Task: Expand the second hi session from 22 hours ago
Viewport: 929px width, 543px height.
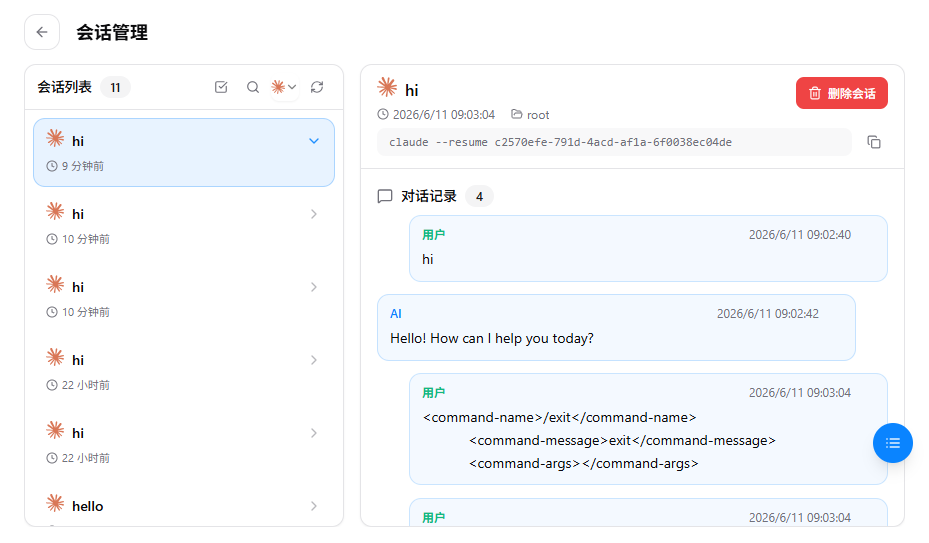Action: (314, 433)
